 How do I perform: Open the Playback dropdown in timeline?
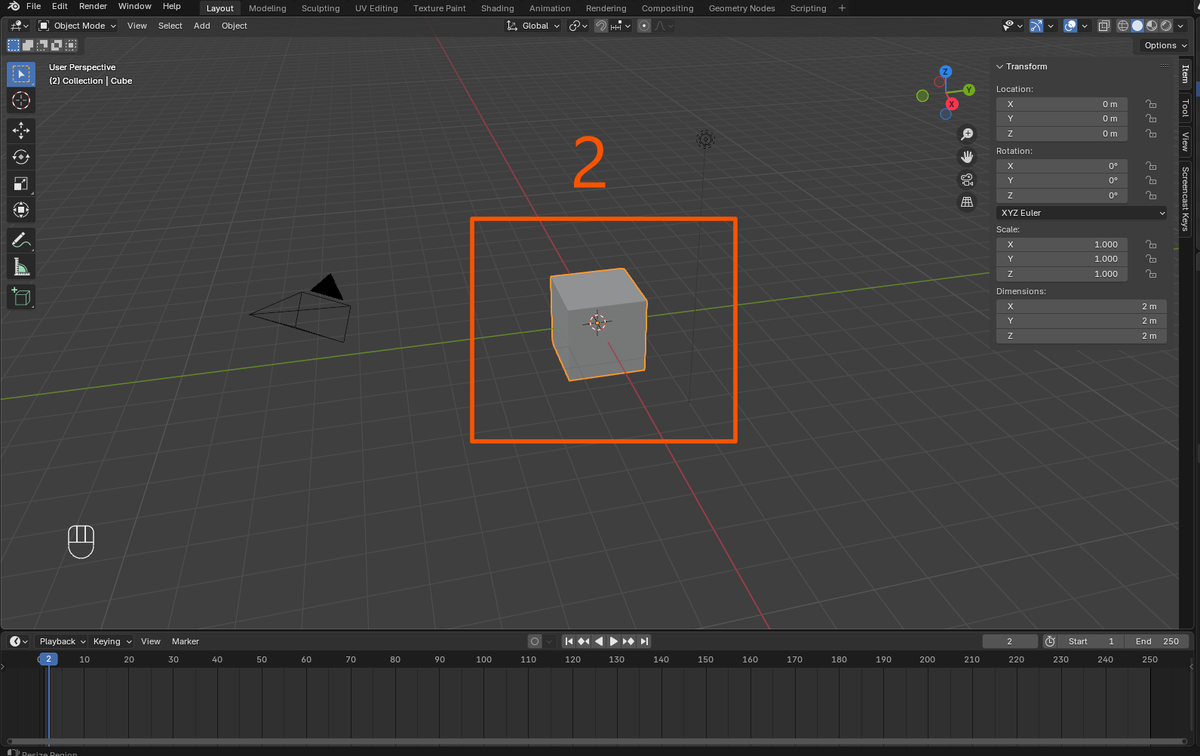click(x=62, y=641)
